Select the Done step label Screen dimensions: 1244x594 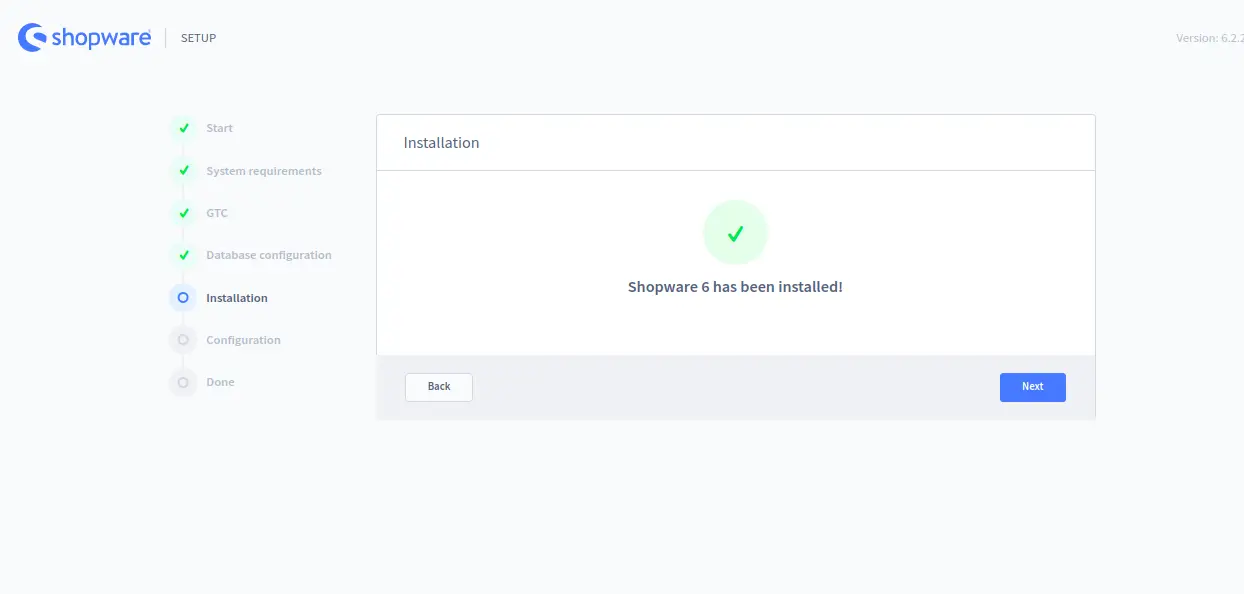220,382
